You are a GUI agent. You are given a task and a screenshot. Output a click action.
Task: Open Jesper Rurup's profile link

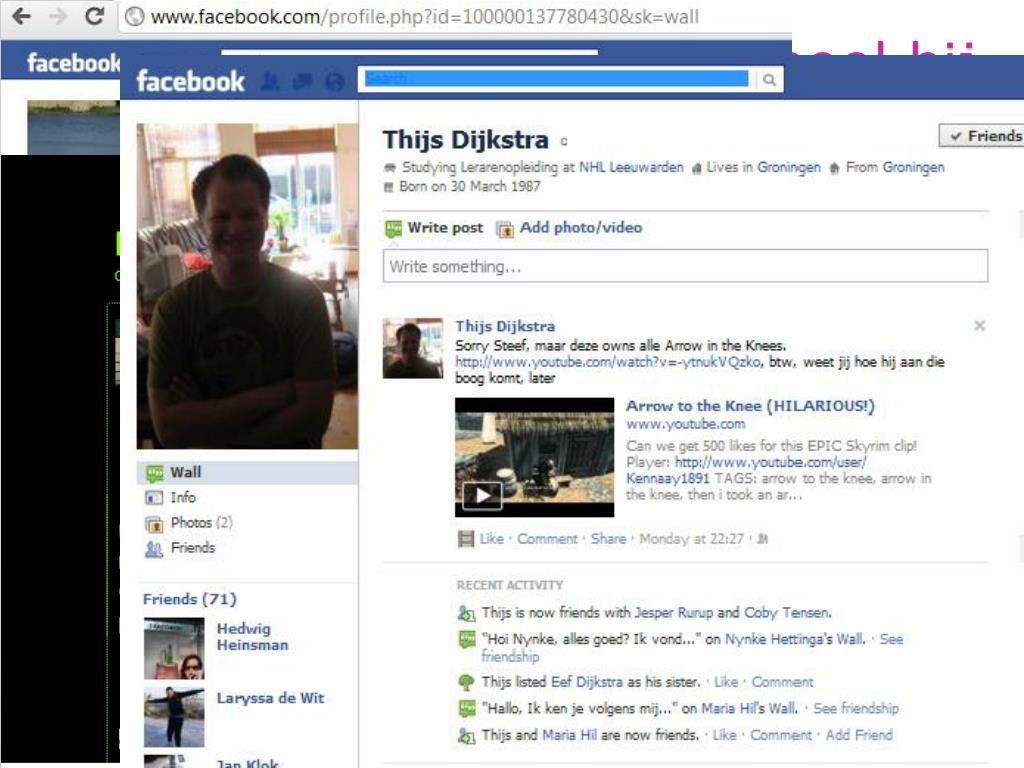pyautogui.click(x=673, y=613)
